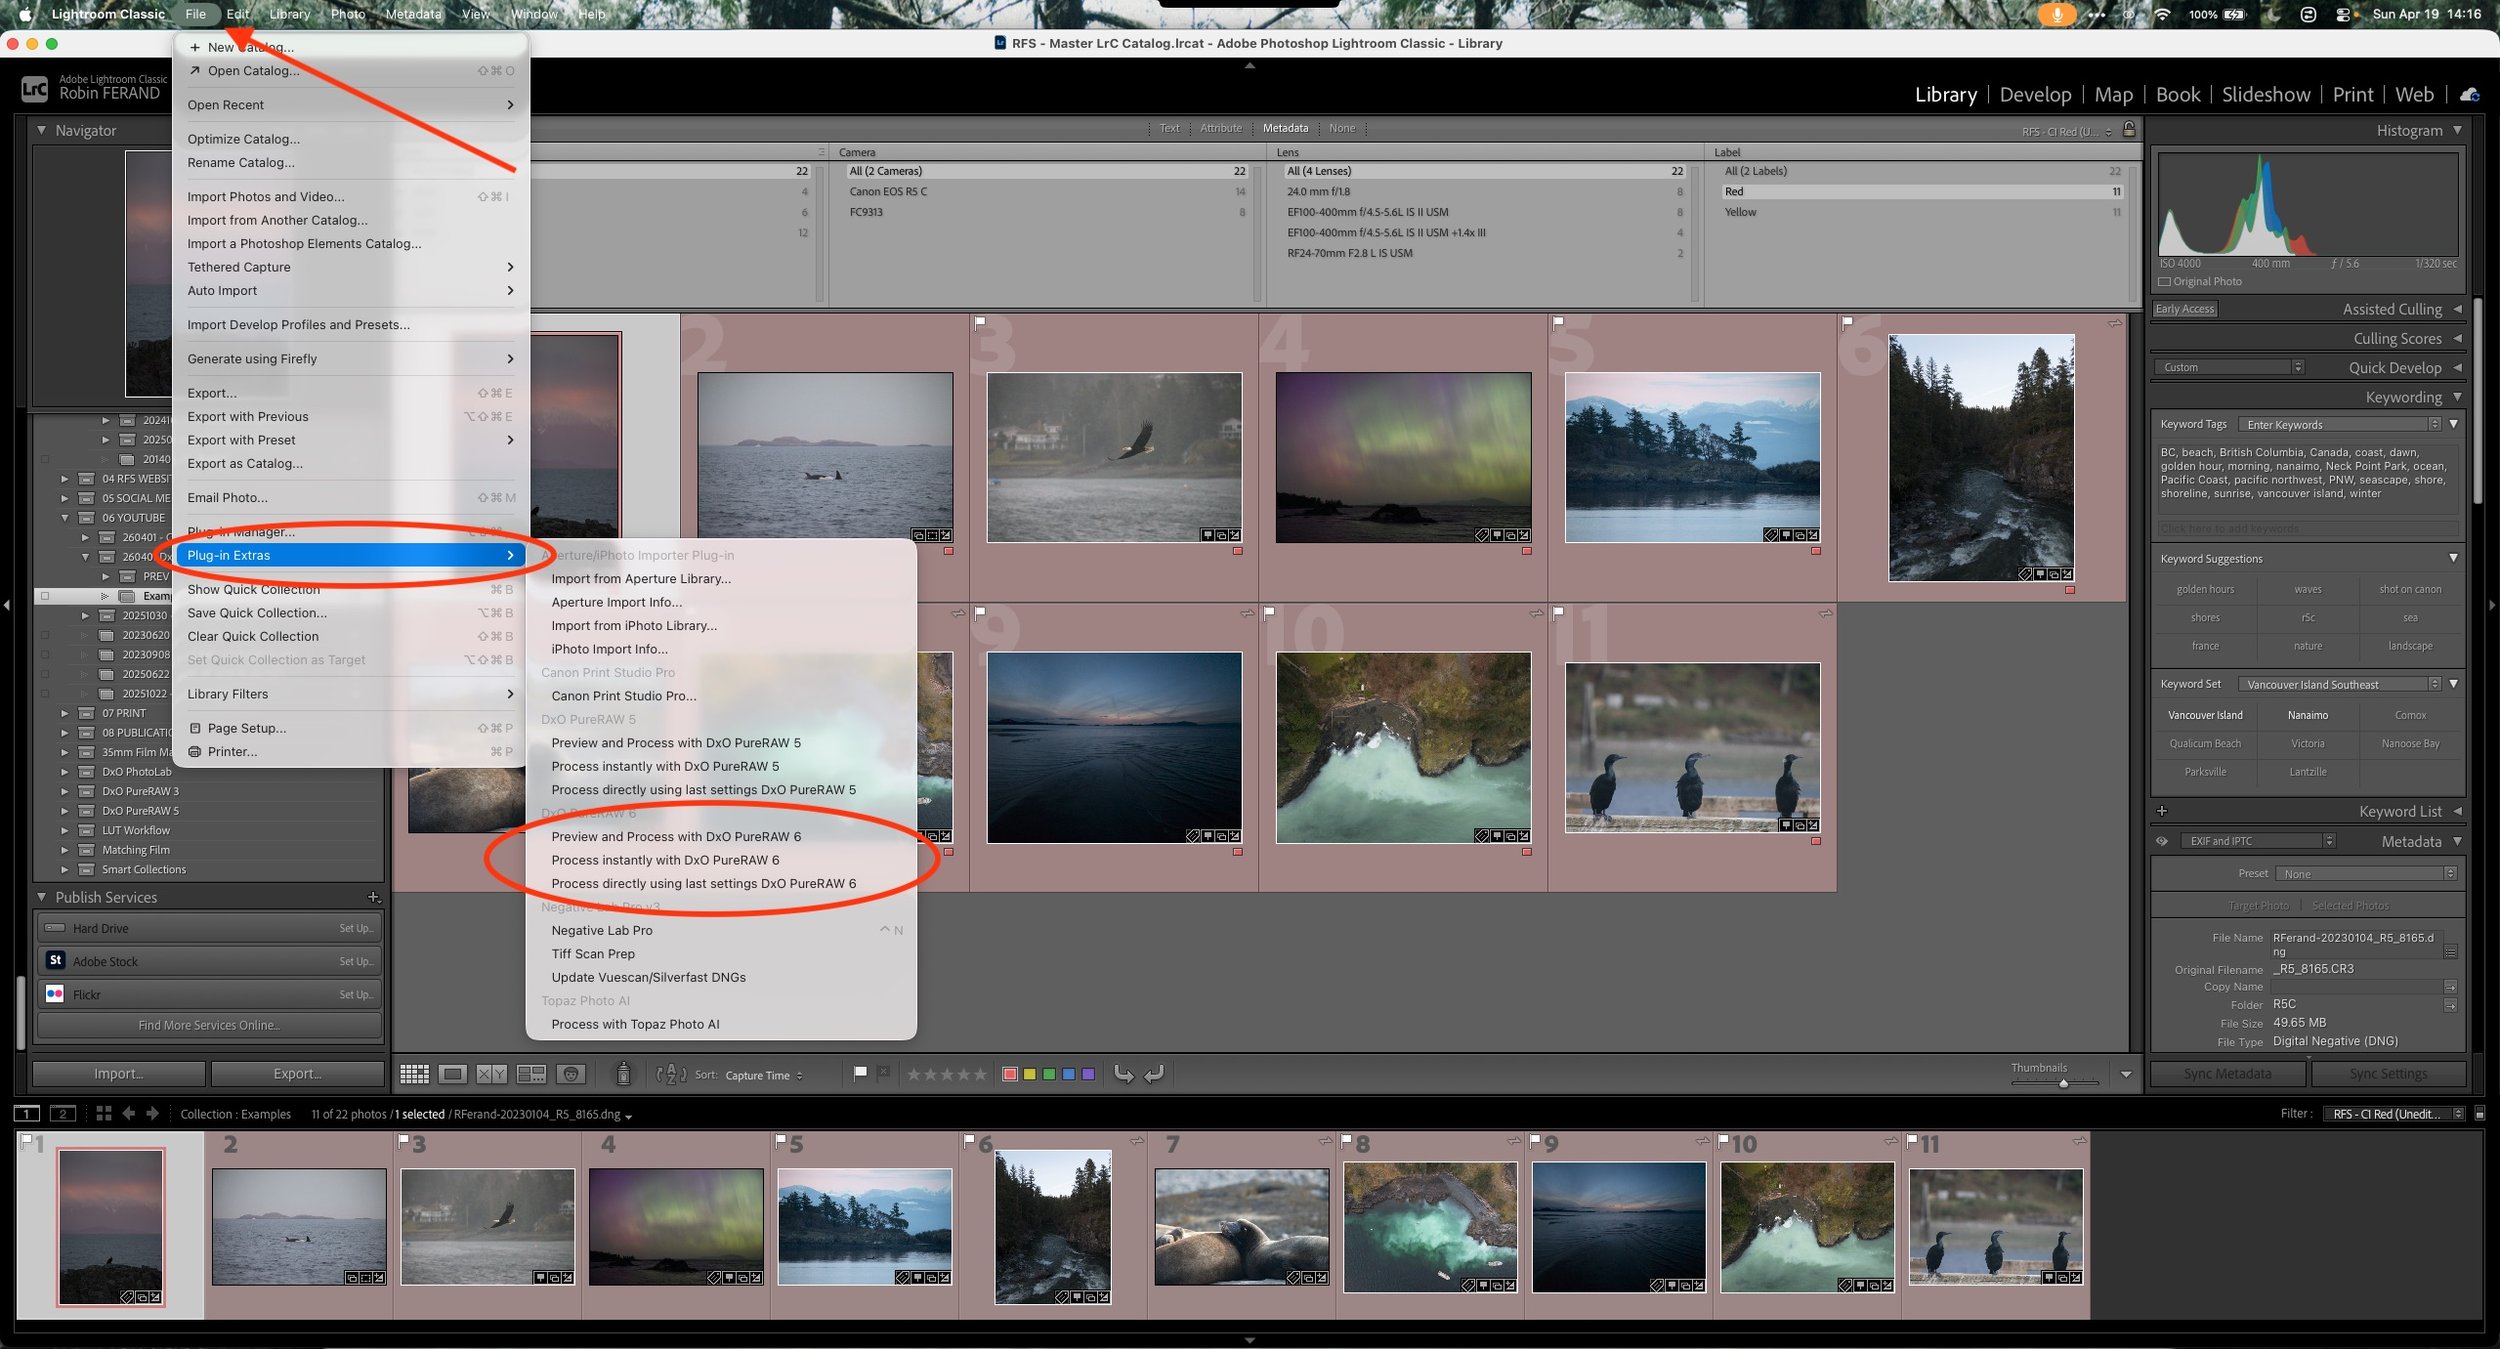Open Compare view with the XY icon
2500x1349 pixels.
pyautogui.click(x=492, y=1074)
